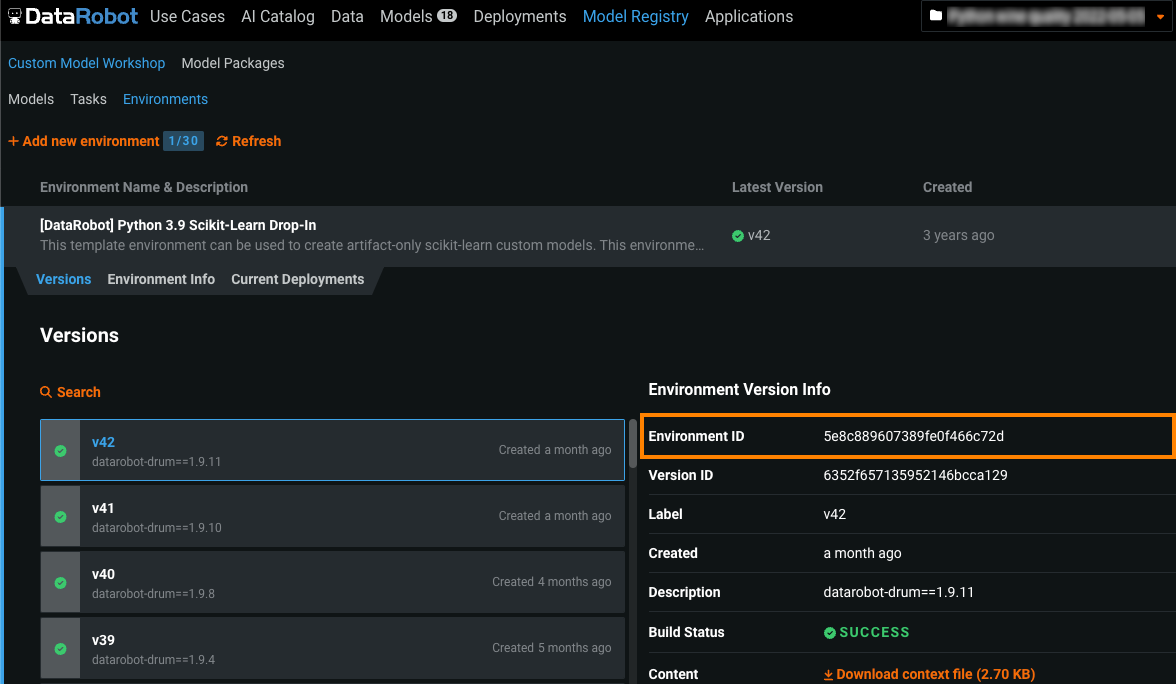Open the Tasks sub-tab in Workshop

(88, 99)
